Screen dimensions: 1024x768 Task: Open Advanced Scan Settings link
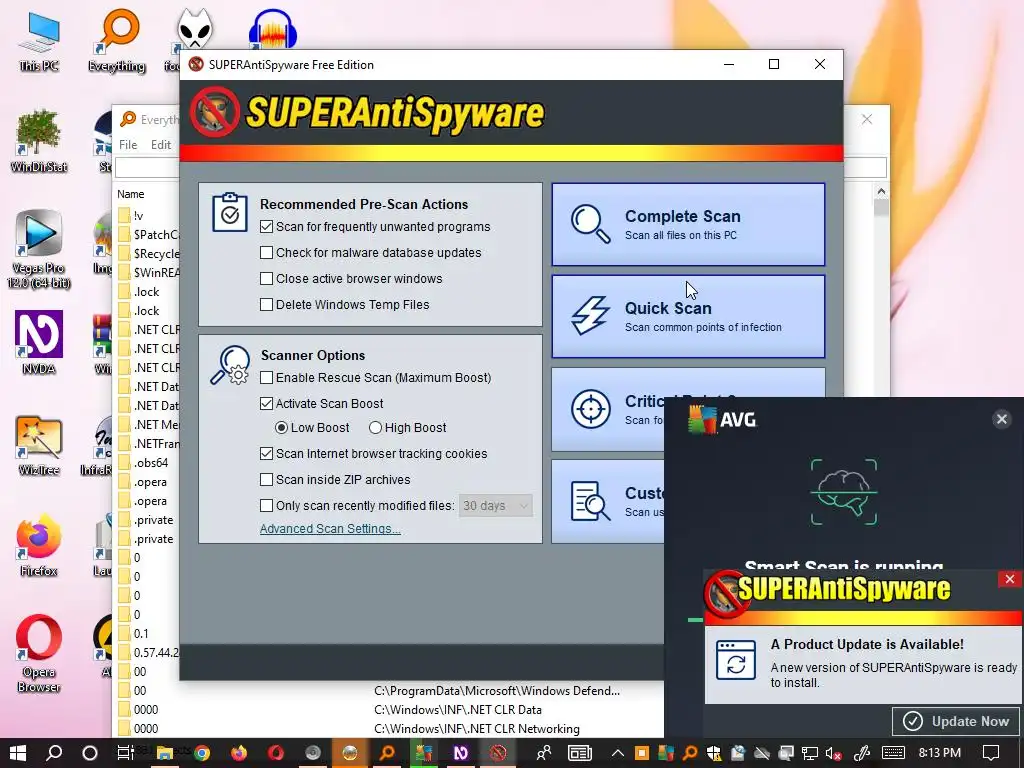tap(330, 529)
